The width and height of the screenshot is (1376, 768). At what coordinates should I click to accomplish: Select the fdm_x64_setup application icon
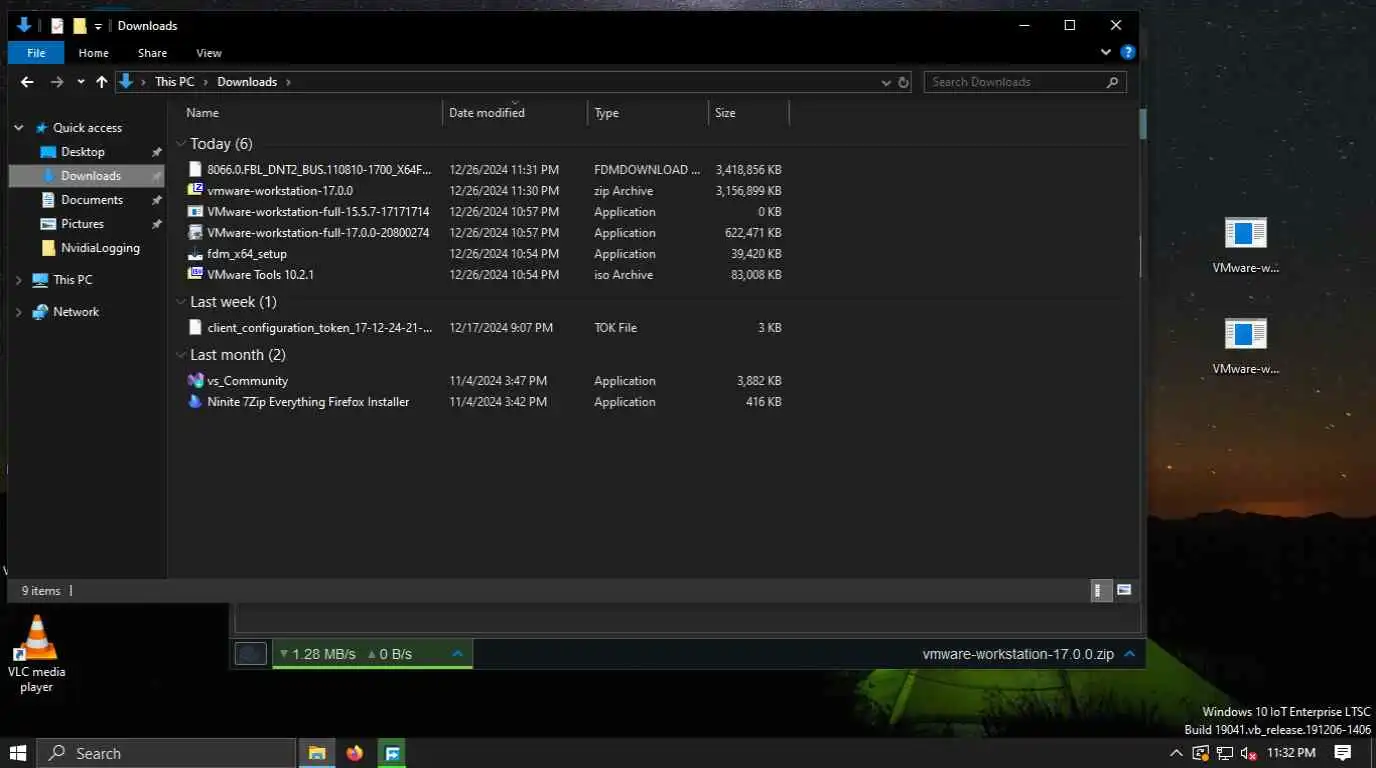point(196,254)
